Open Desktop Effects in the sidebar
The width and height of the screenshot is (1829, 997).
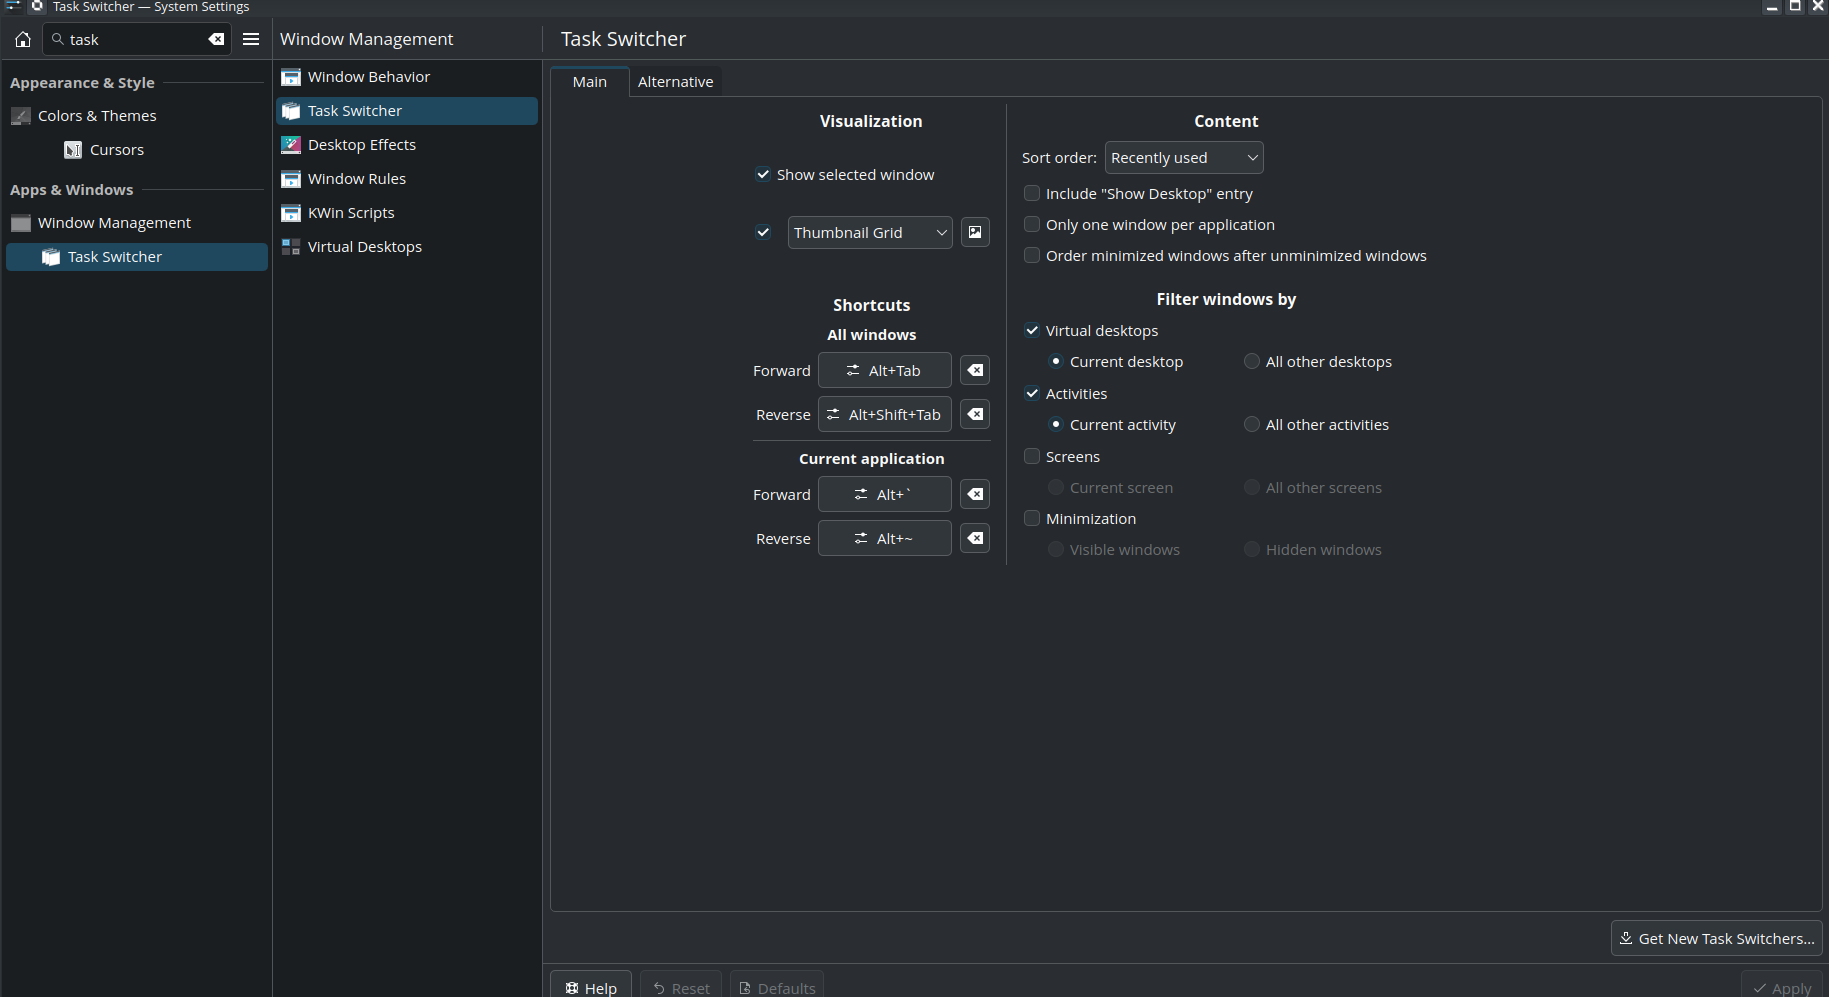[361, 145]
